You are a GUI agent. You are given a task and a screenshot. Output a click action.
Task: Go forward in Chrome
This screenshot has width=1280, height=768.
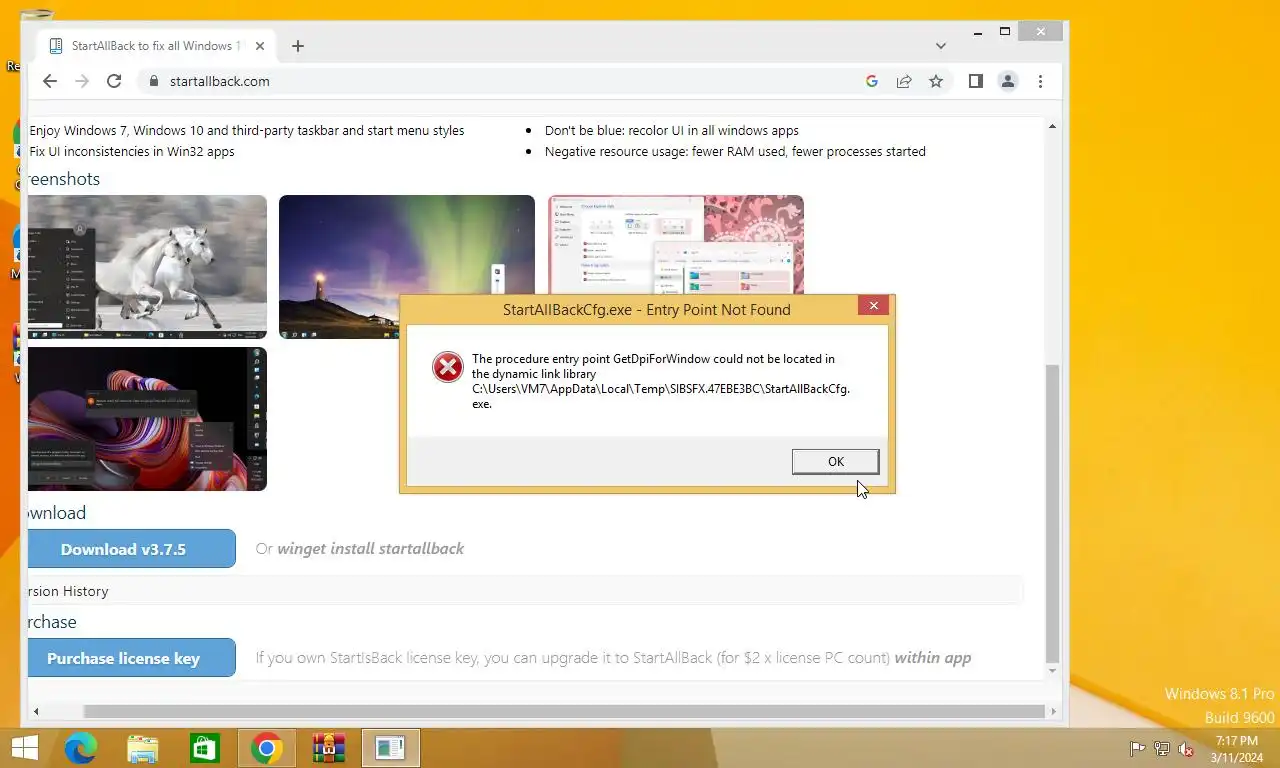(x=82, y=81)
